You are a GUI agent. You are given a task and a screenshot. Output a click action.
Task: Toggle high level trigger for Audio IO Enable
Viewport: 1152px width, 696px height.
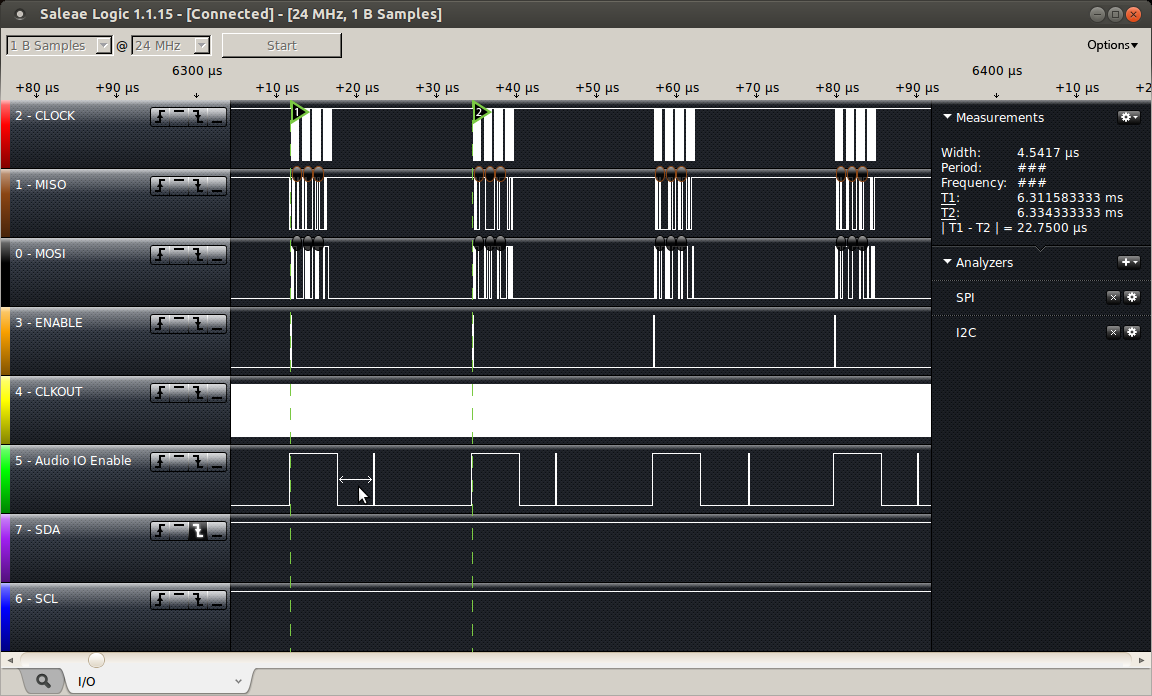(180, 462)
